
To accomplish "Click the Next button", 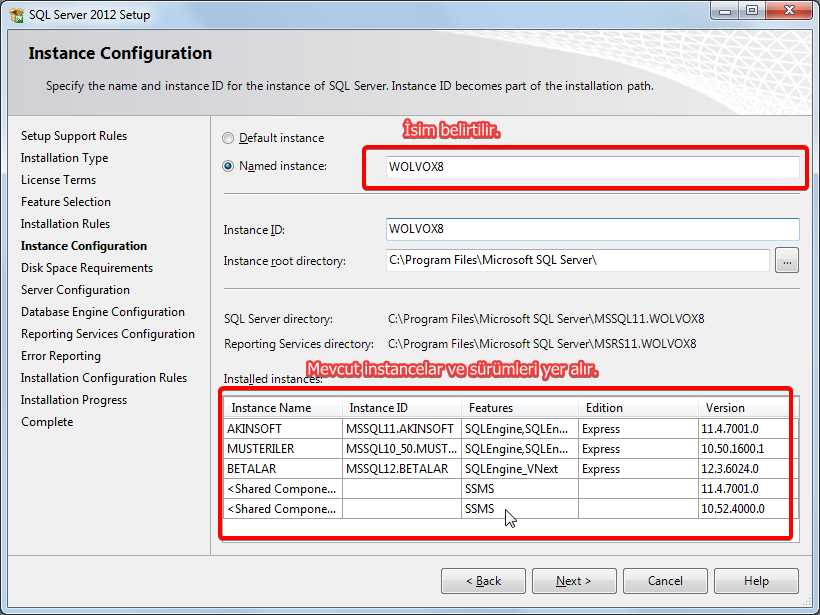I will [x=574, y=581].
